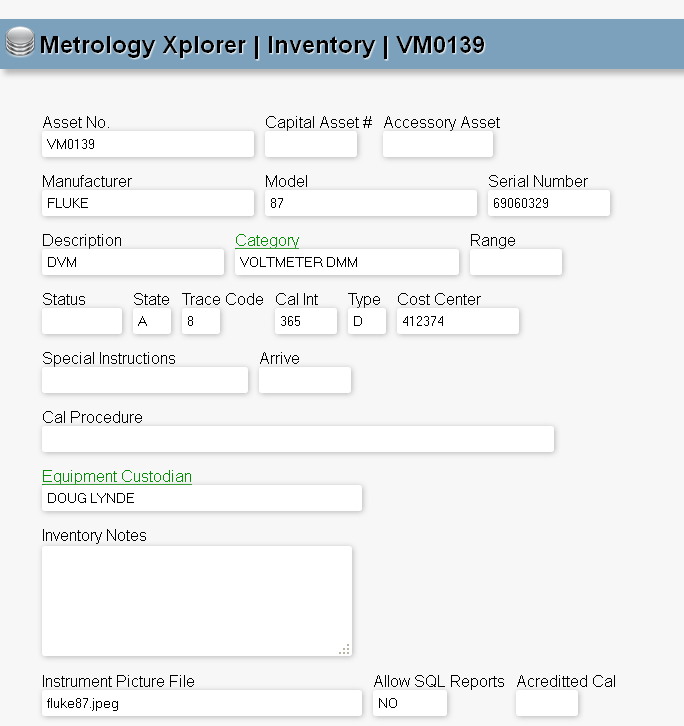Grab the Inventory Notes resize handle
Screen dimensions: 684x726
(345, 649)
